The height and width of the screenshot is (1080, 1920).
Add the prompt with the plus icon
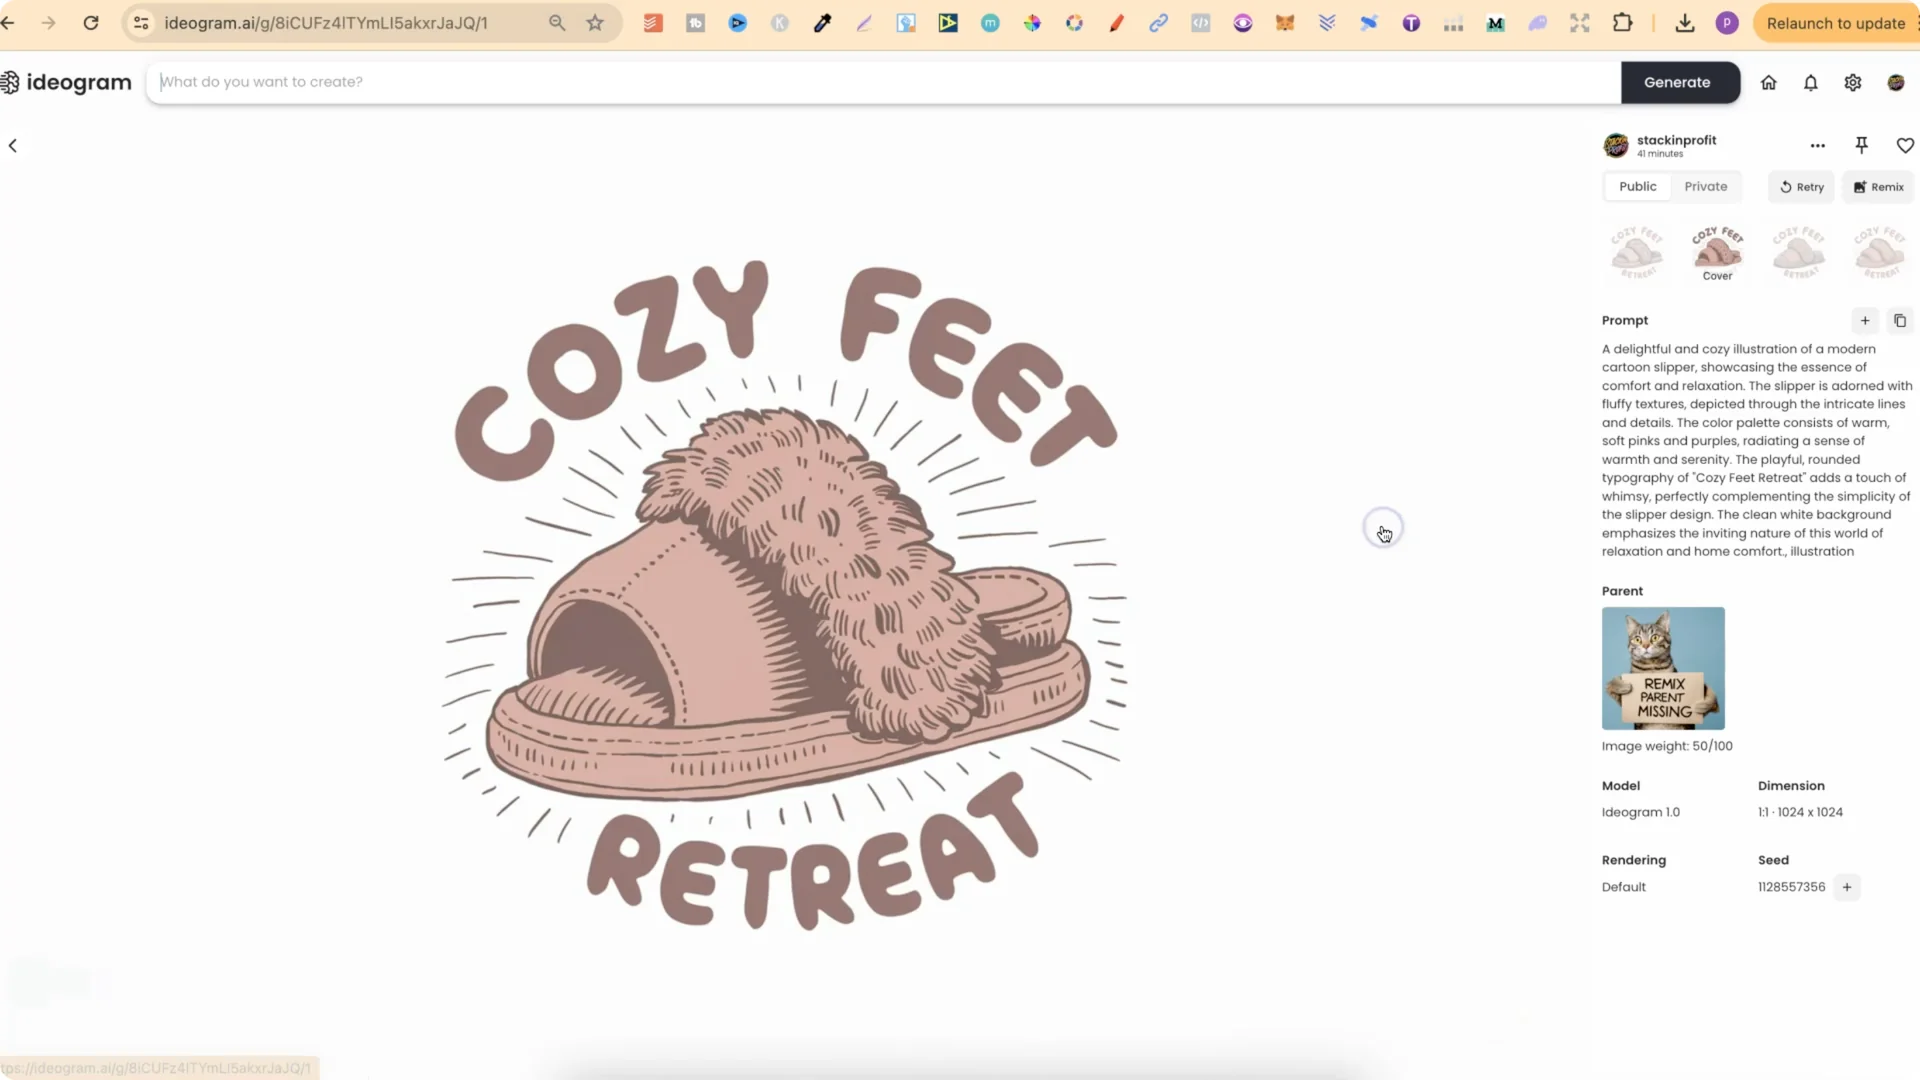(1865, 321)
